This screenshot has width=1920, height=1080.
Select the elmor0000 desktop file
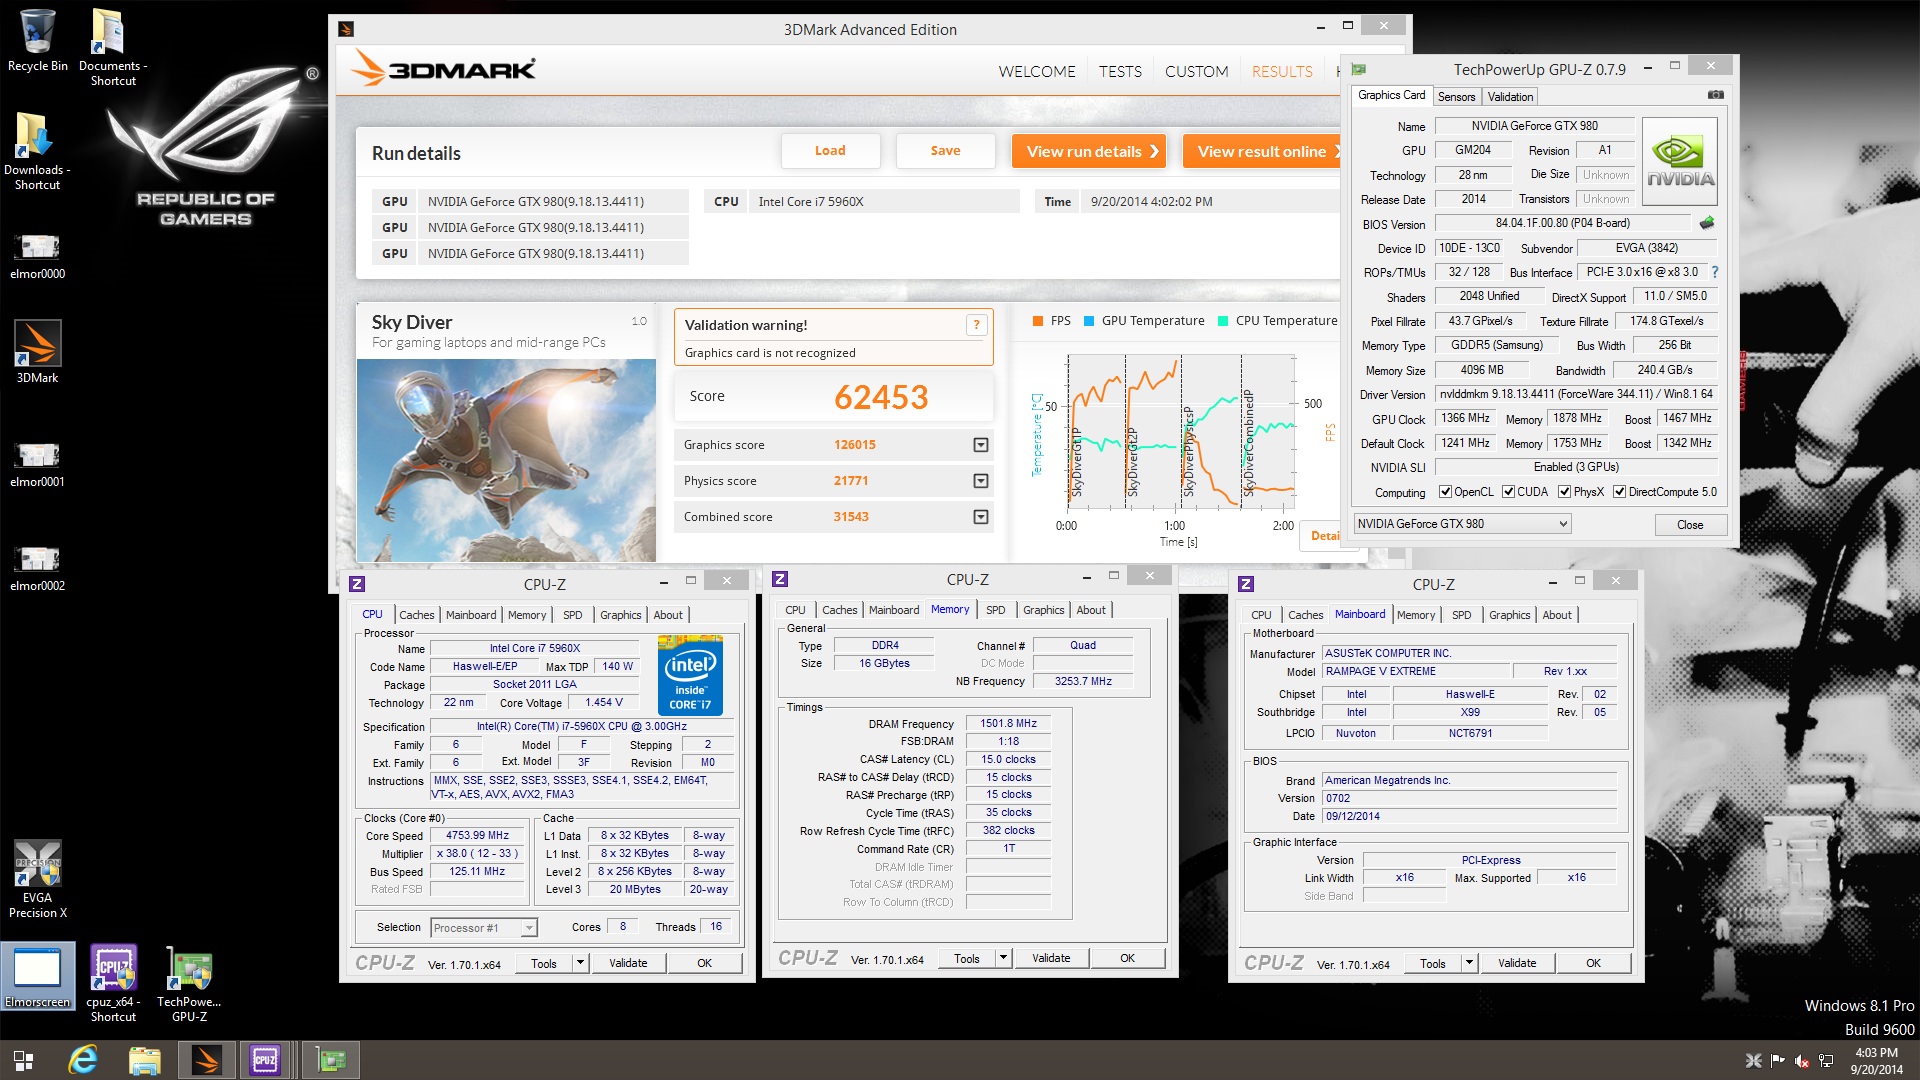[37, 255]
